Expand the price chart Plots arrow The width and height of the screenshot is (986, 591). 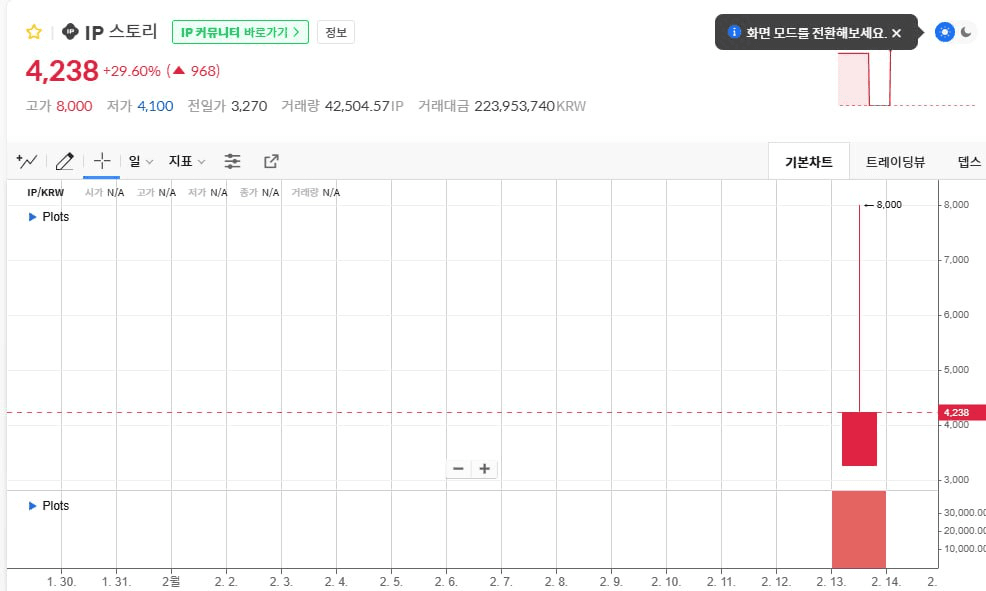click(33, 217)
